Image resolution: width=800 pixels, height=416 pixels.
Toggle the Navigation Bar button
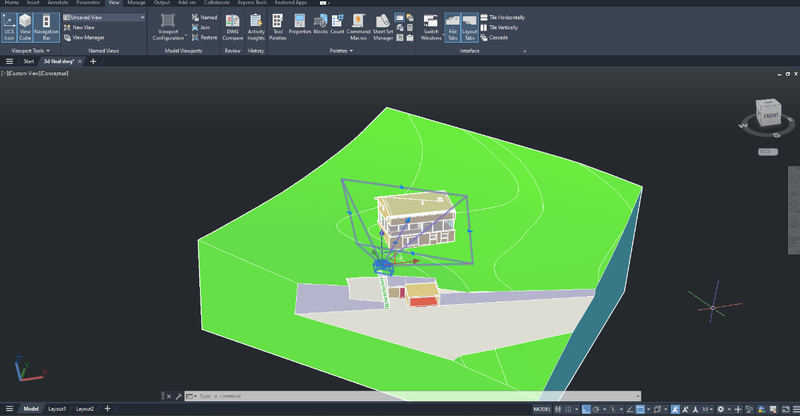pyautogui.click(x=46, y=28)
